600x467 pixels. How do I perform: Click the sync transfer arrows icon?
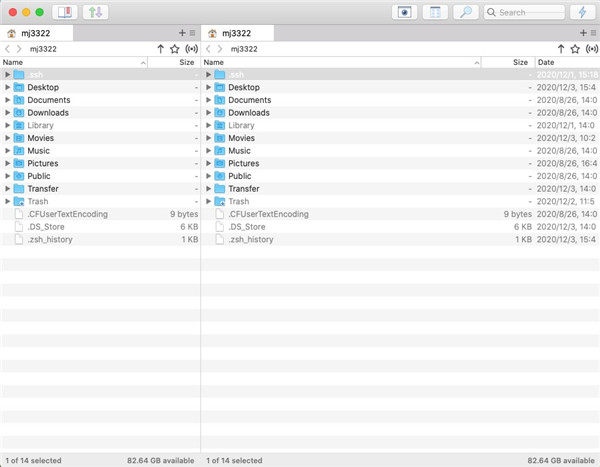(96, 12)
